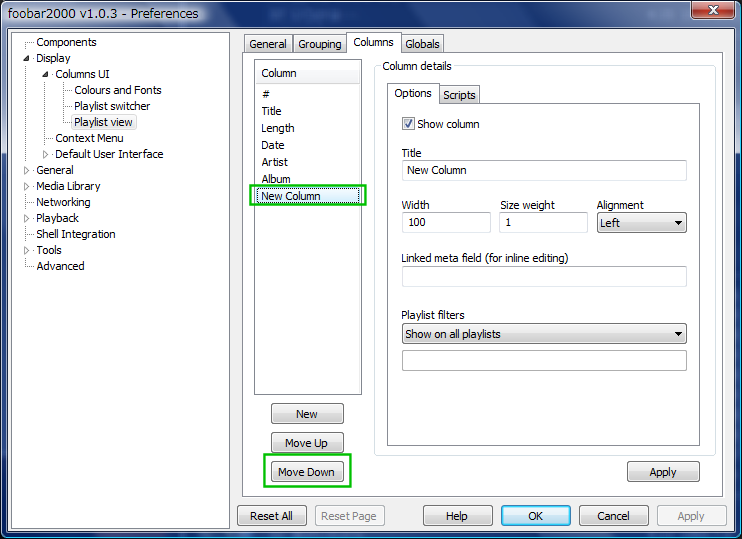Image resolution: width=742 pixels, height=539 pixels.
Task: Expand the General tree node
Action: 26,170
